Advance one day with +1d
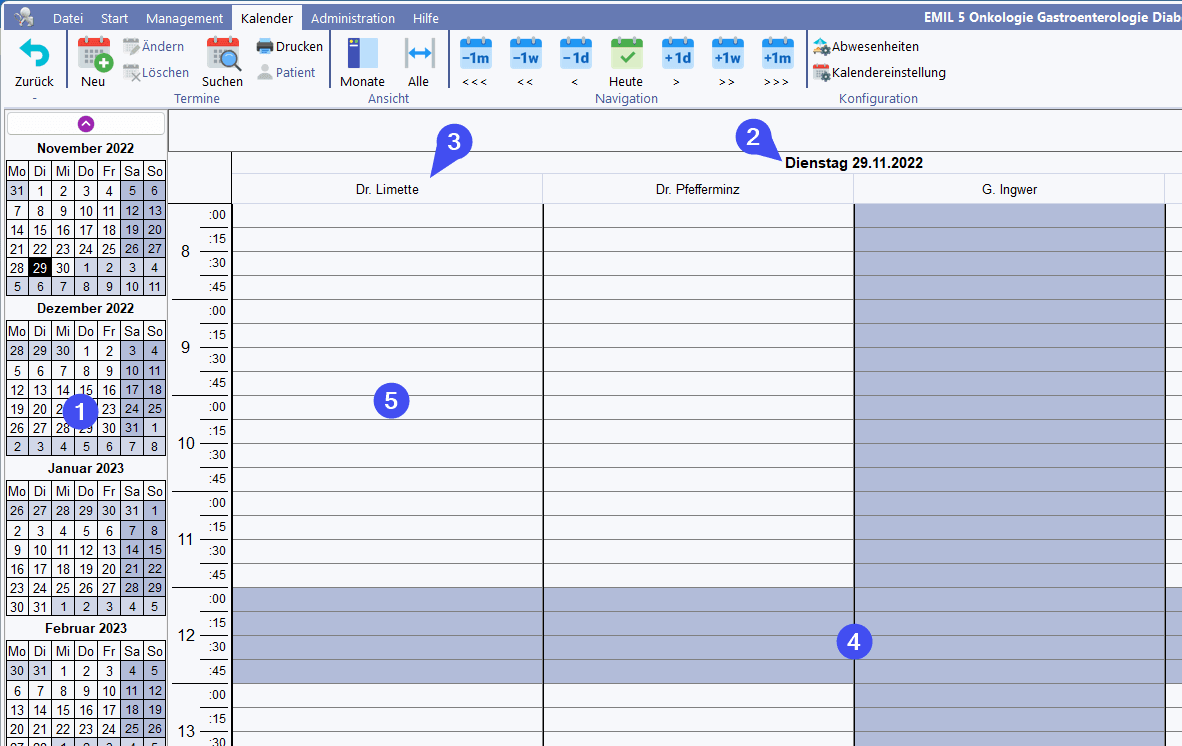Image resolution: width=1182 pixels, height=746 pixels. [677, 54]
